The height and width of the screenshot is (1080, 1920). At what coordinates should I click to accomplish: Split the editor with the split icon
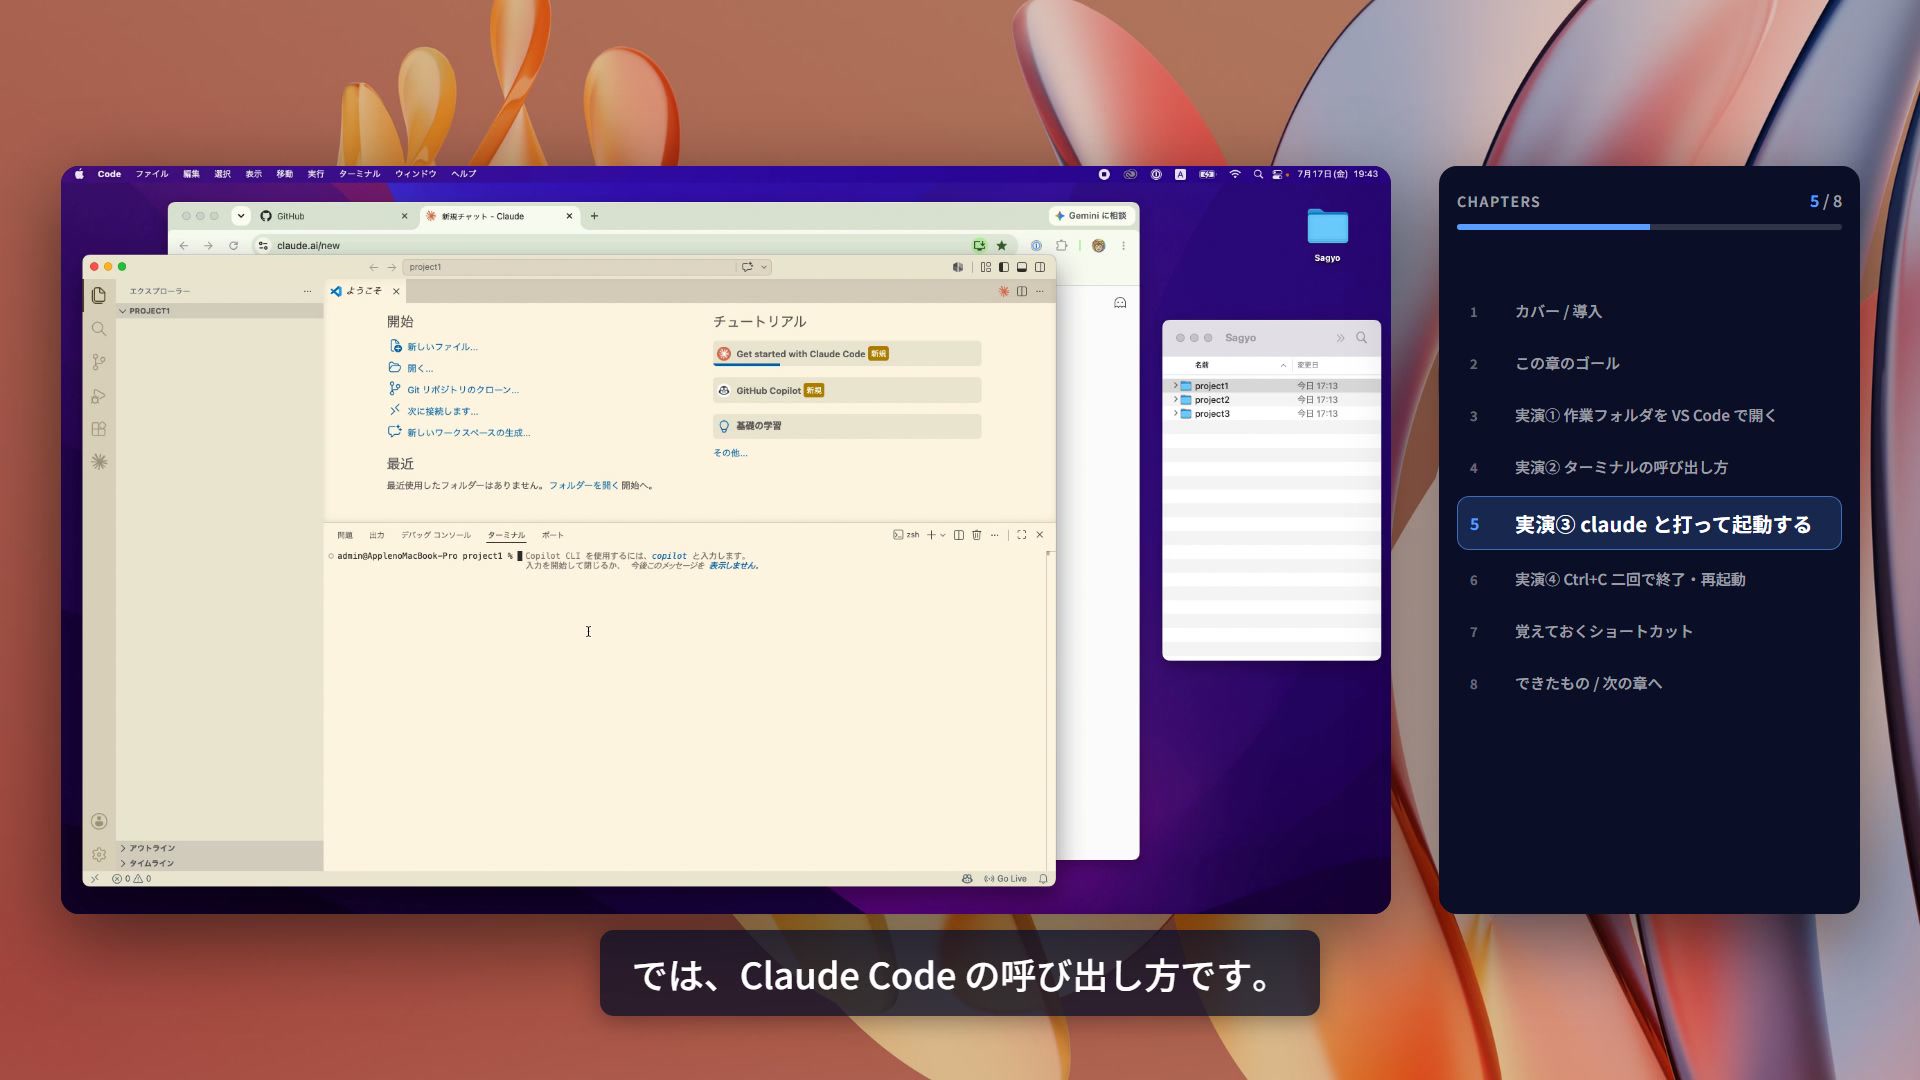1021,291
